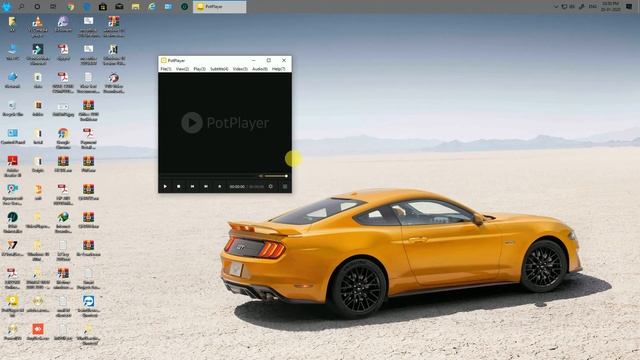Click on the PotPlayer seek bar

pyautogui.click(x=208, y=176)
